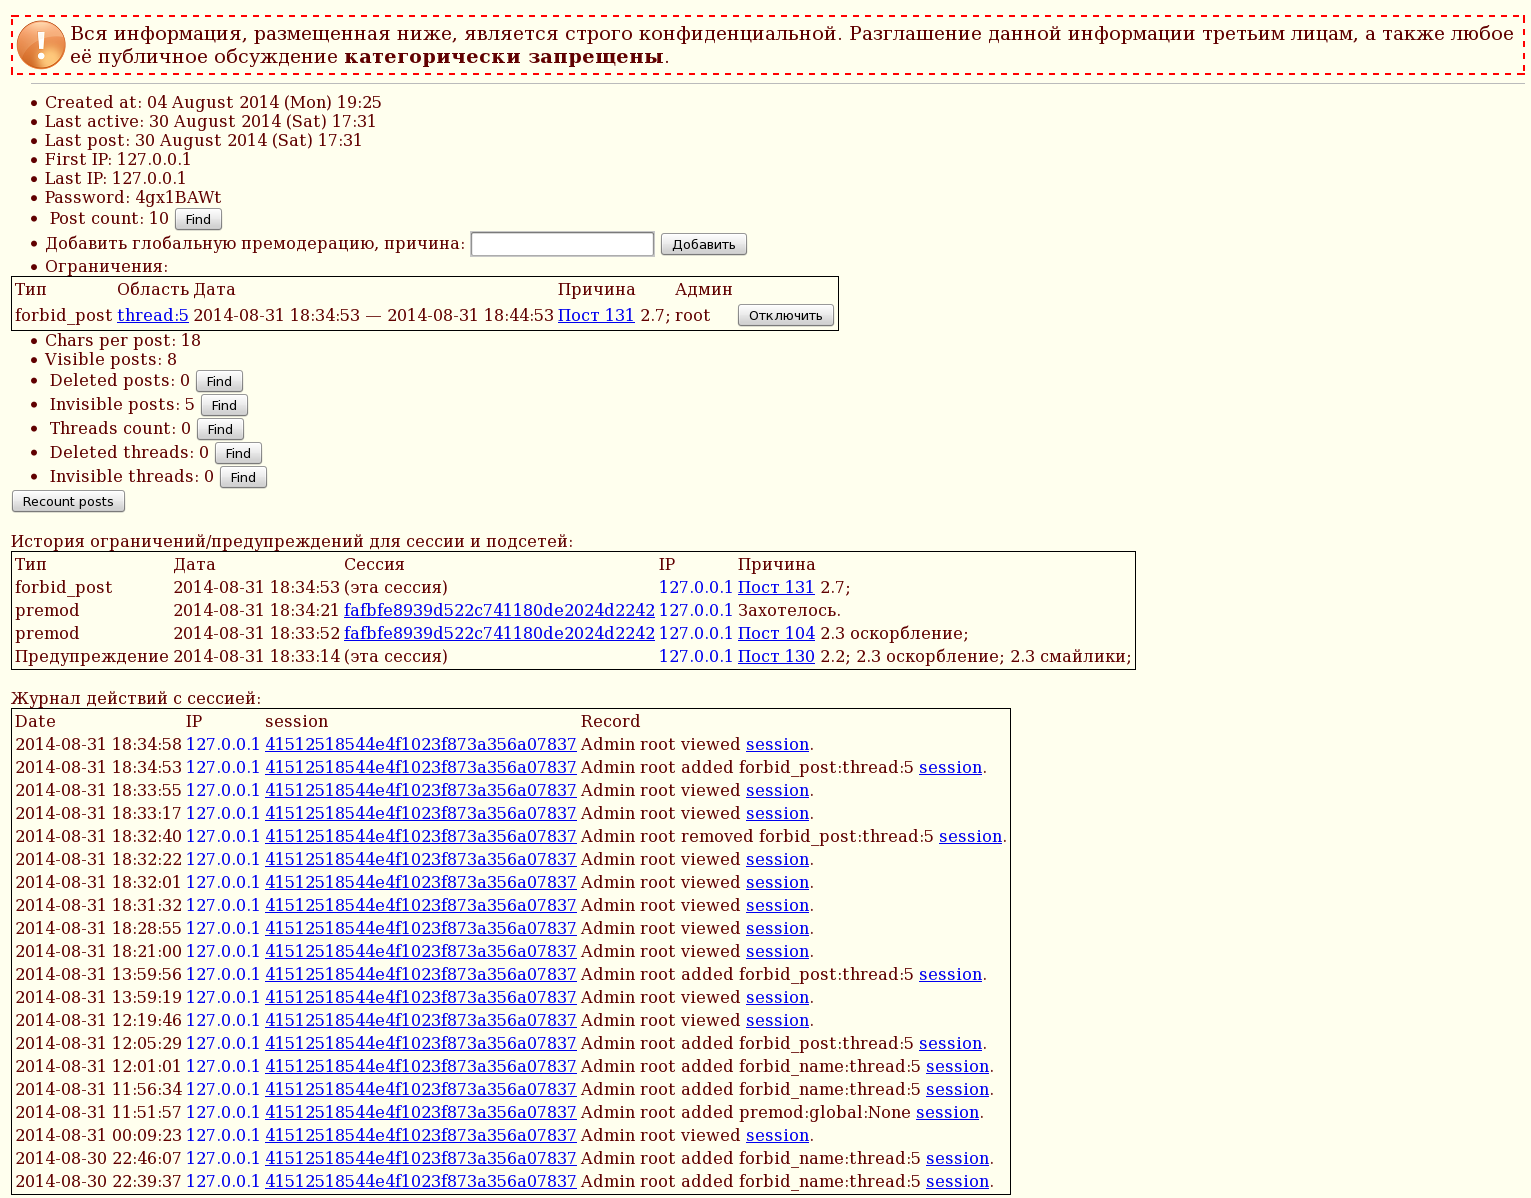
Task: Click the Журнал действий с сессией heading
Action: tap(136, 698)
